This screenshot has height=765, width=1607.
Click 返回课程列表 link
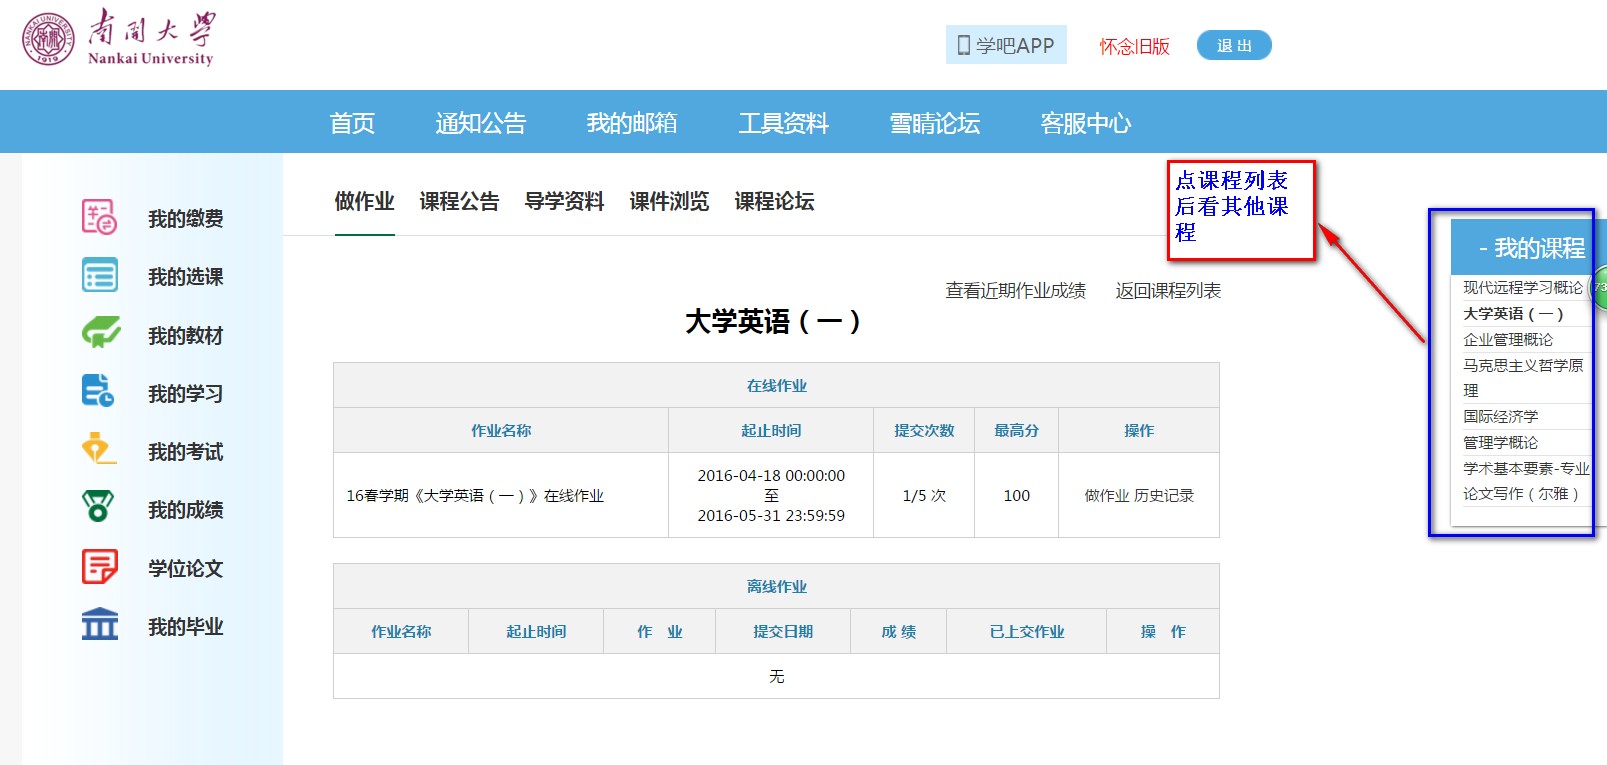coord(1168,291)
